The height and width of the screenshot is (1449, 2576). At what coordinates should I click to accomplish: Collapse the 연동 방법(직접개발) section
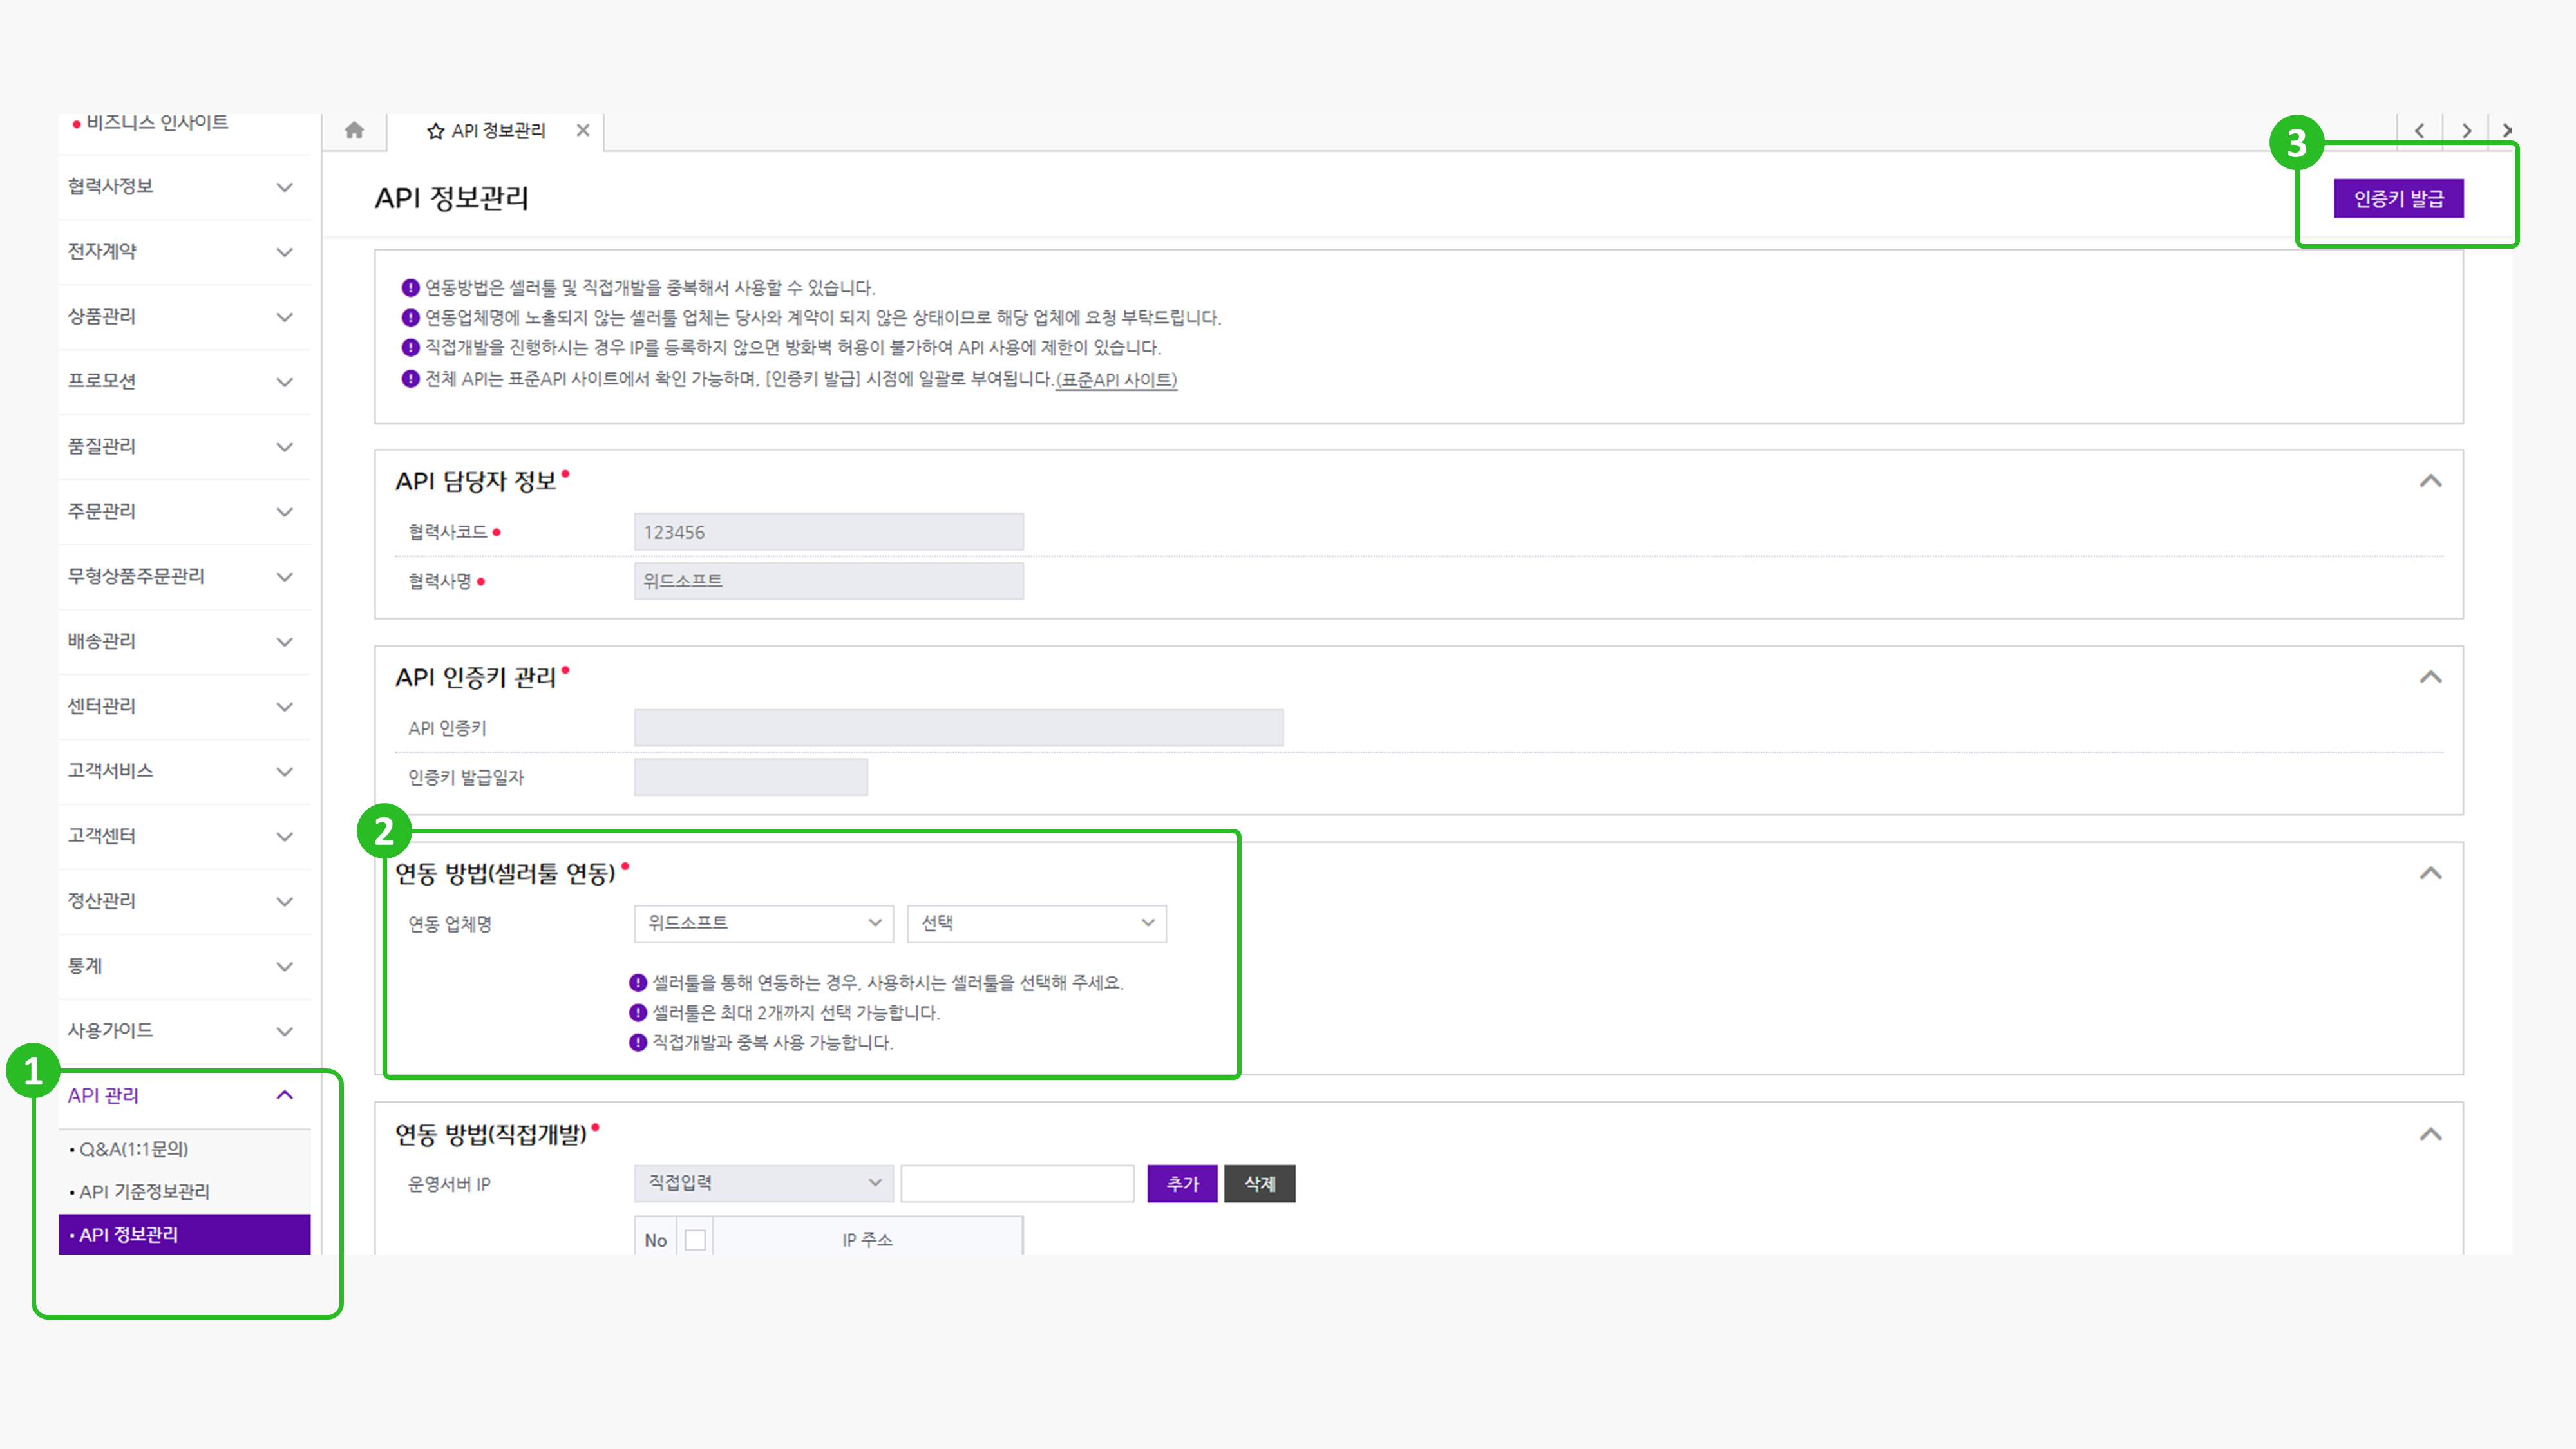coord(2430,1134)
